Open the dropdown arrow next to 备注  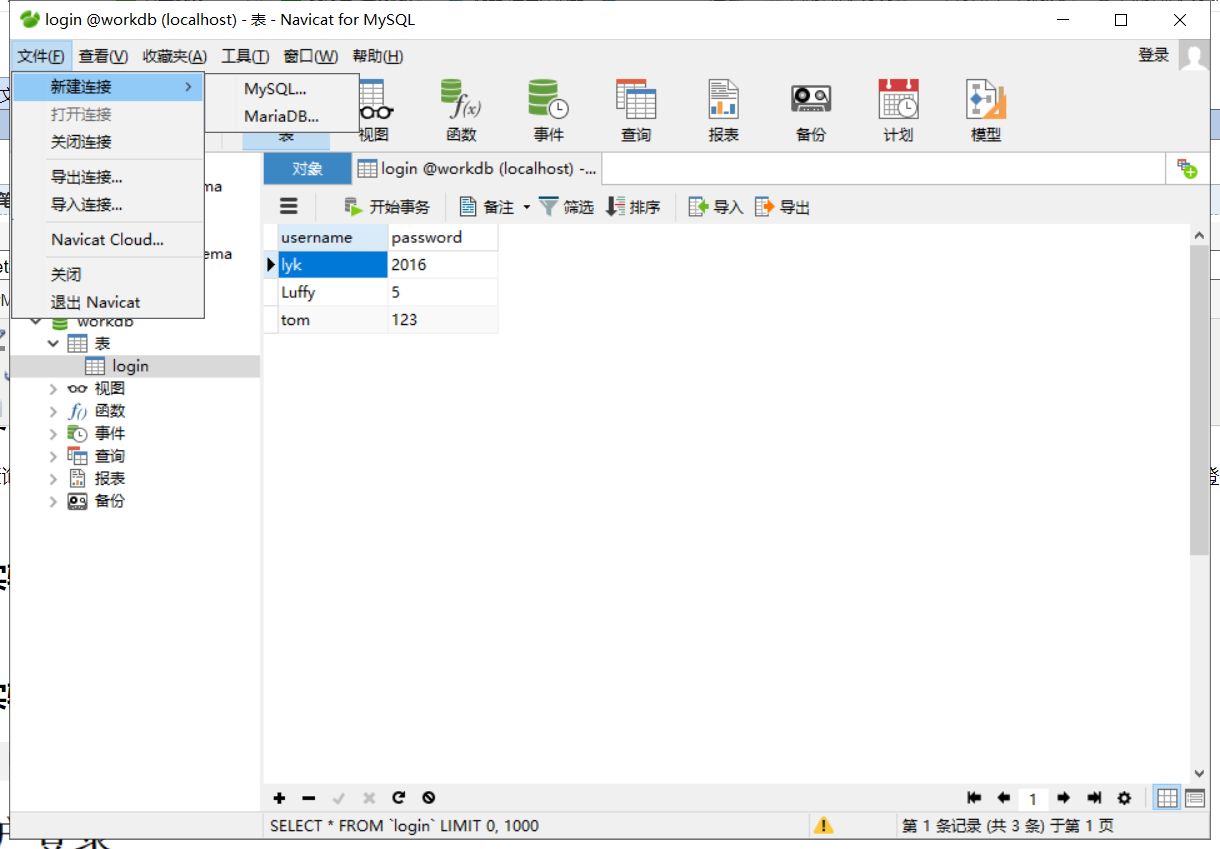coord(527,207)
